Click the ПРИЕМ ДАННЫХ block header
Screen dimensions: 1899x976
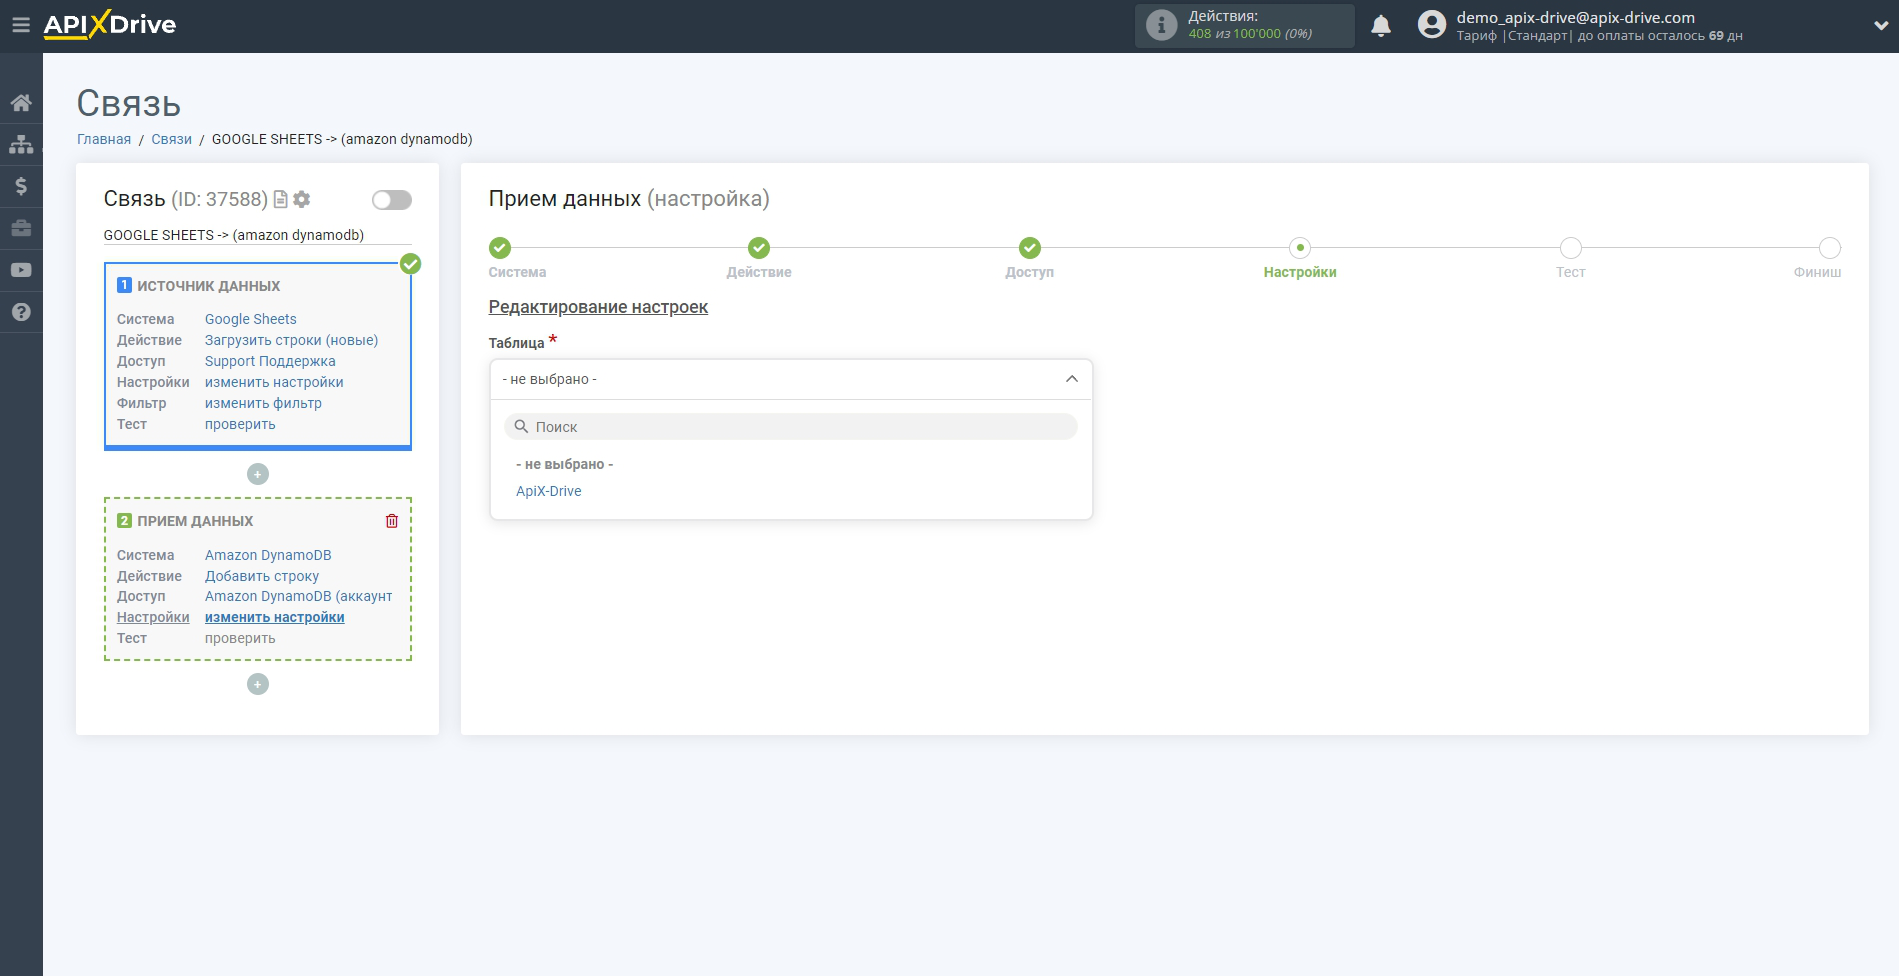195,521
